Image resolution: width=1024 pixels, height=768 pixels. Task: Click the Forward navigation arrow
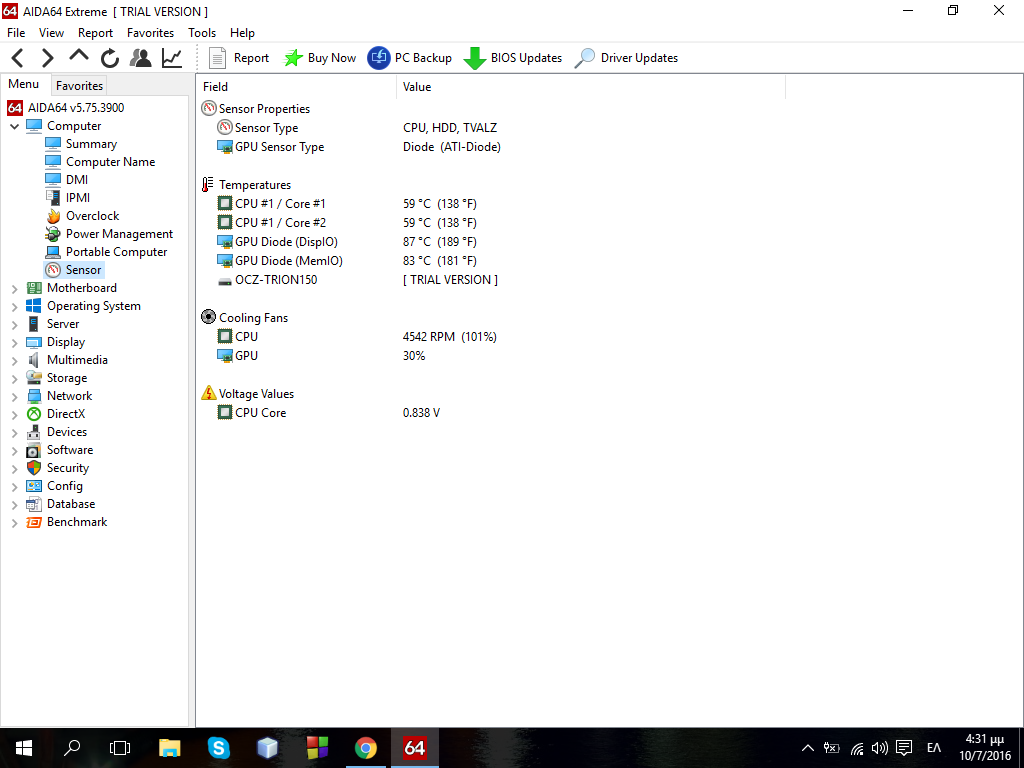tap(48, 58)
